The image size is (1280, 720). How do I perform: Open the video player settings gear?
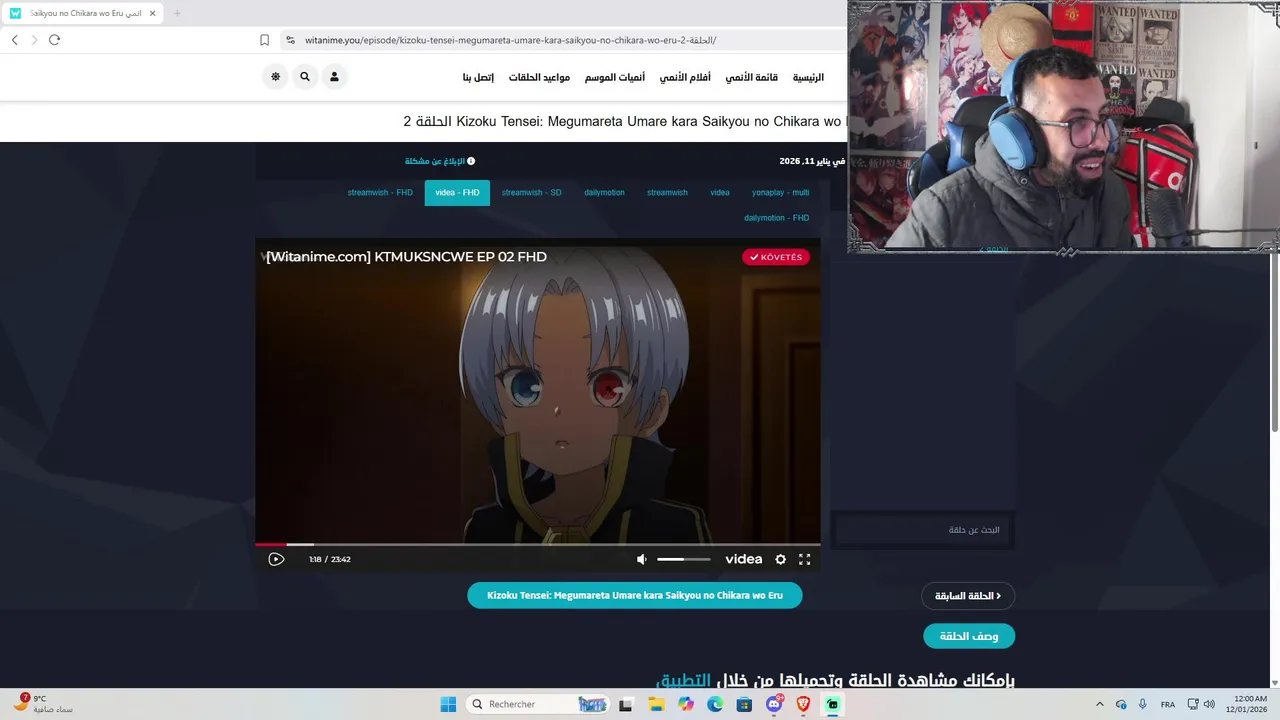coord(780,559)
